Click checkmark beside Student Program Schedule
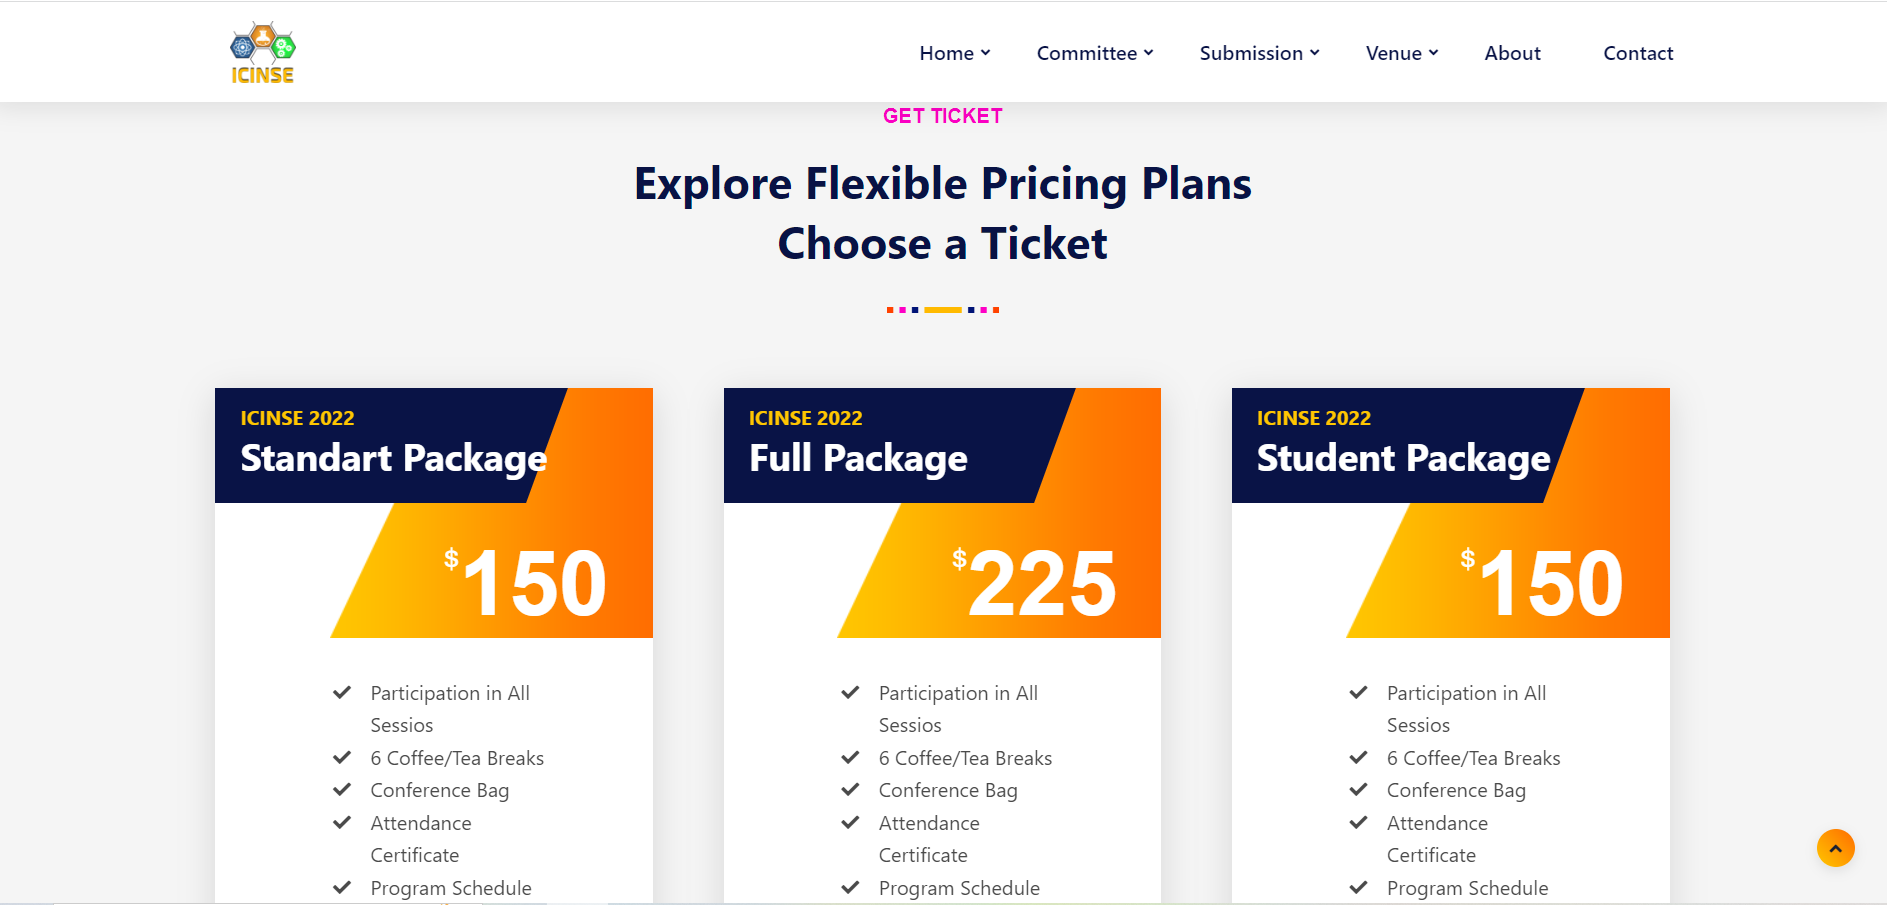The height and width of the screenshot is (905, 1887). 1358,888
